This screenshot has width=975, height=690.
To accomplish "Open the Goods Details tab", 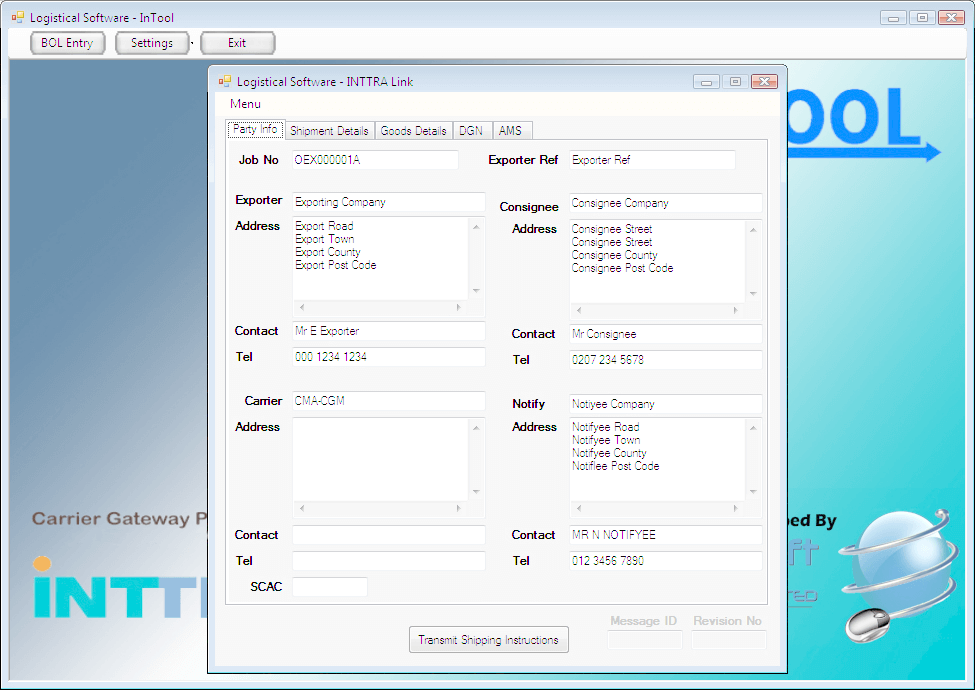I will pos(414,131).
